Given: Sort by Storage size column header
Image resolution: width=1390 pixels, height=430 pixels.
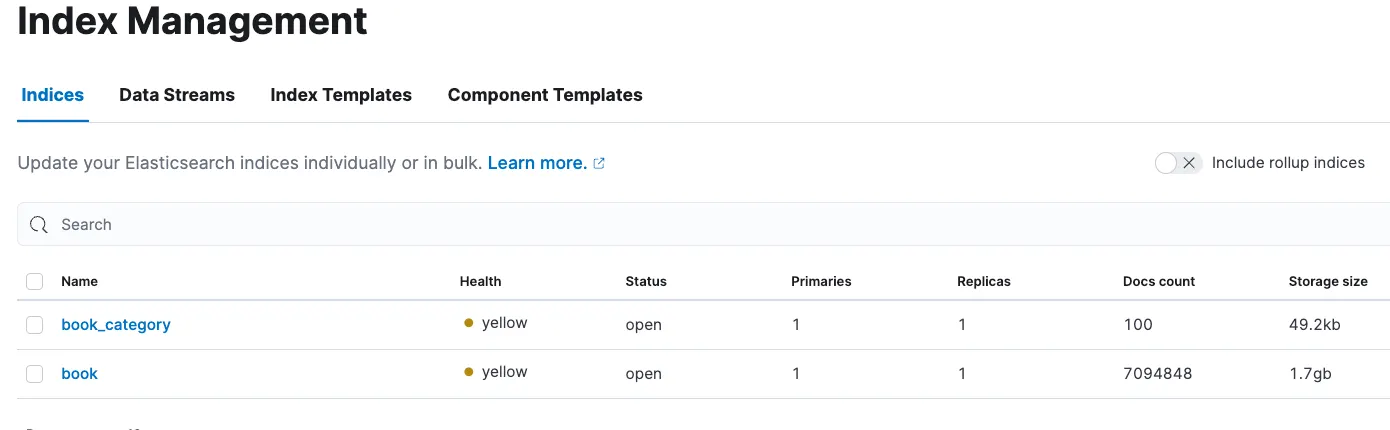Looking at the screenshot, I should [1328, 282].
